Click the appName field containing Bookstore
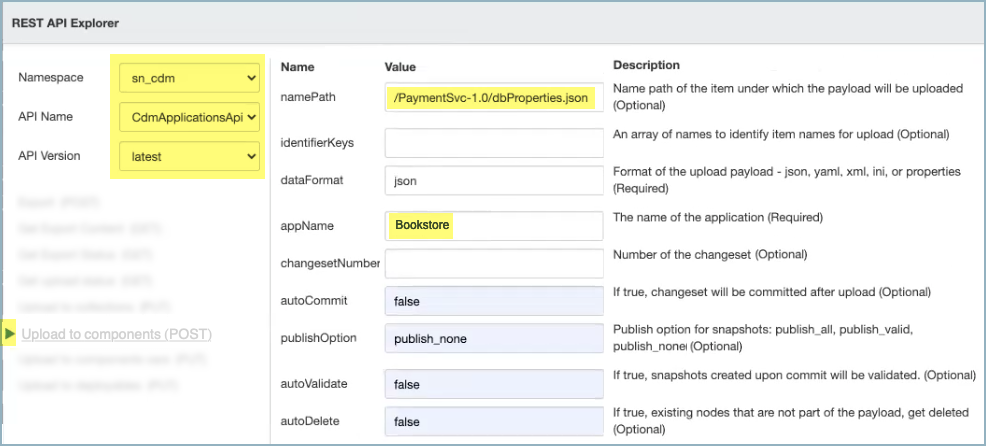Viewport: 986px width, 446px height. [494, 225]
